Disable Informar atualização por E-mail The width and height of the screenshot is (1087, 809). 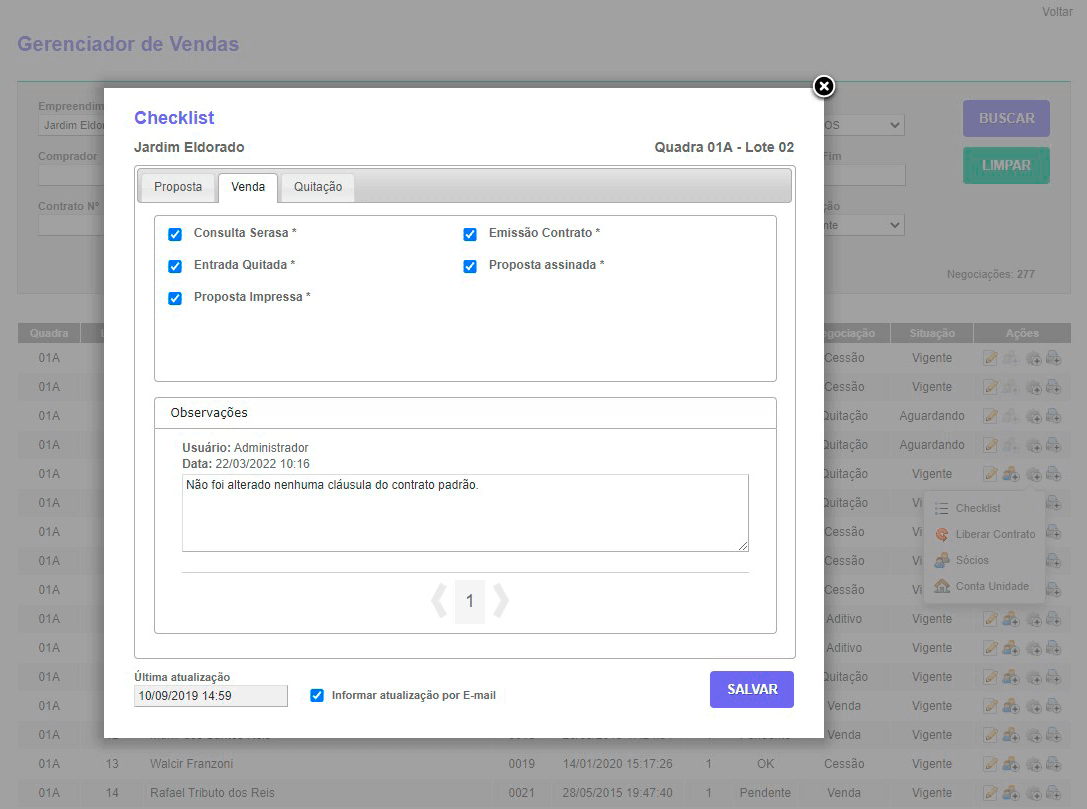point(317,695)
